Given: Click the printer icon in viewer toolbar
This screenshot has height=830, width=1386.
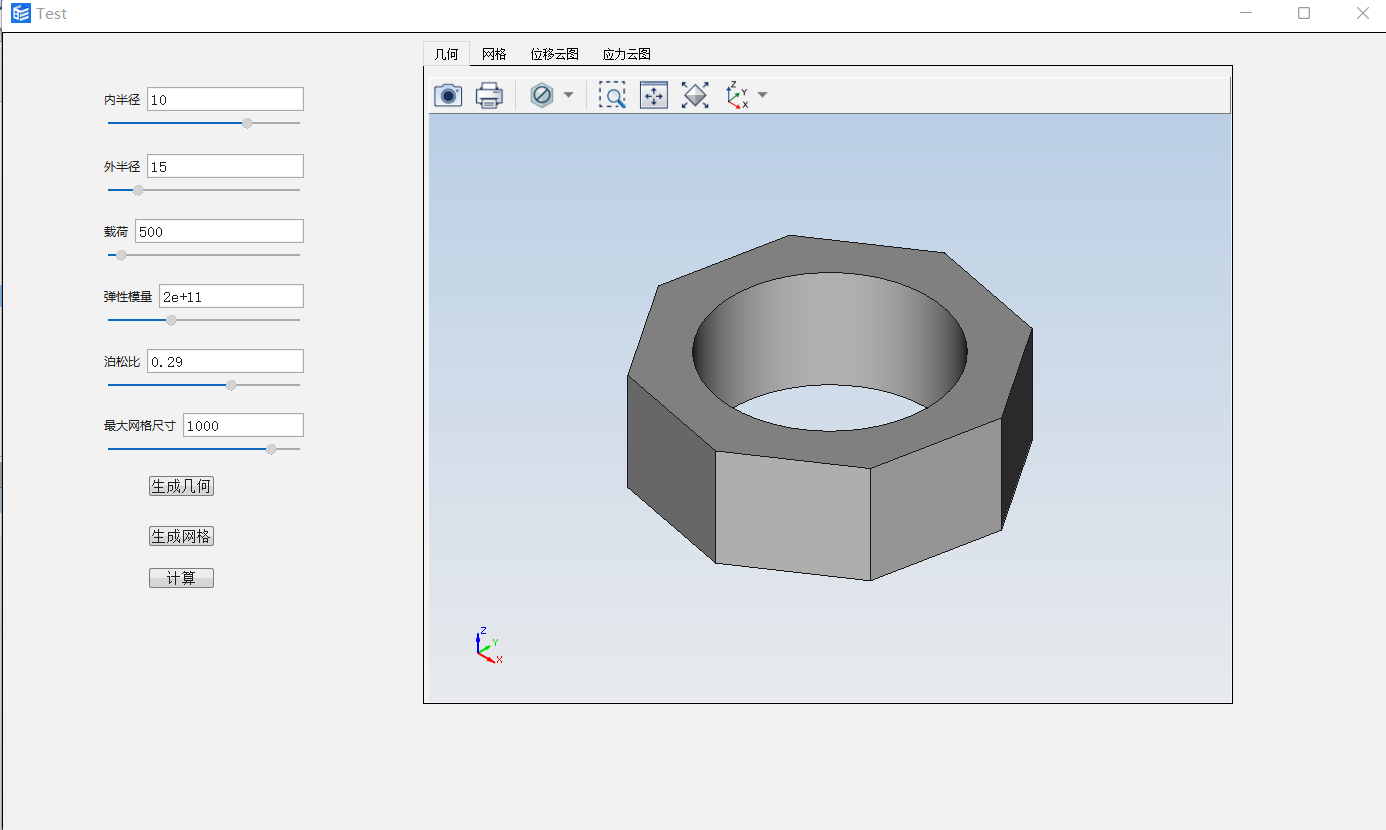Looking at the screenshot, I should [489, 95].
